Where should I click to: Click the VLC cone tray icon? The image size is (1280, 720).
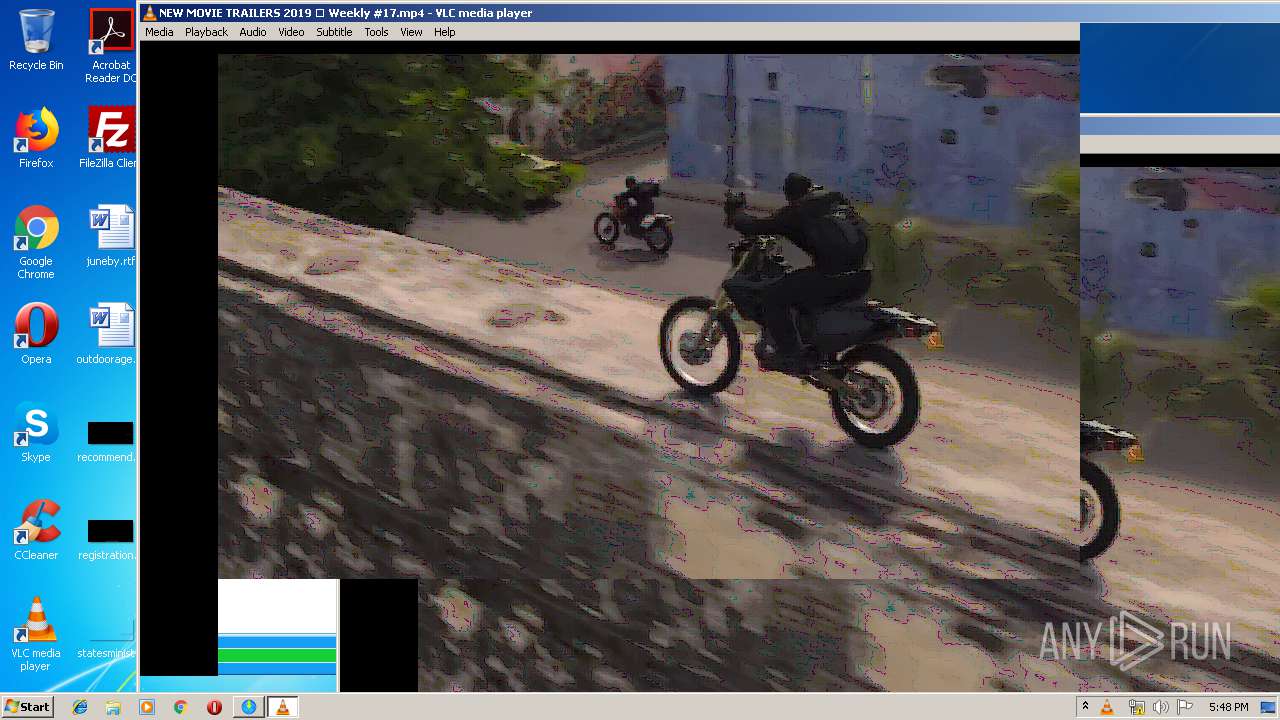click(1107, 707)
